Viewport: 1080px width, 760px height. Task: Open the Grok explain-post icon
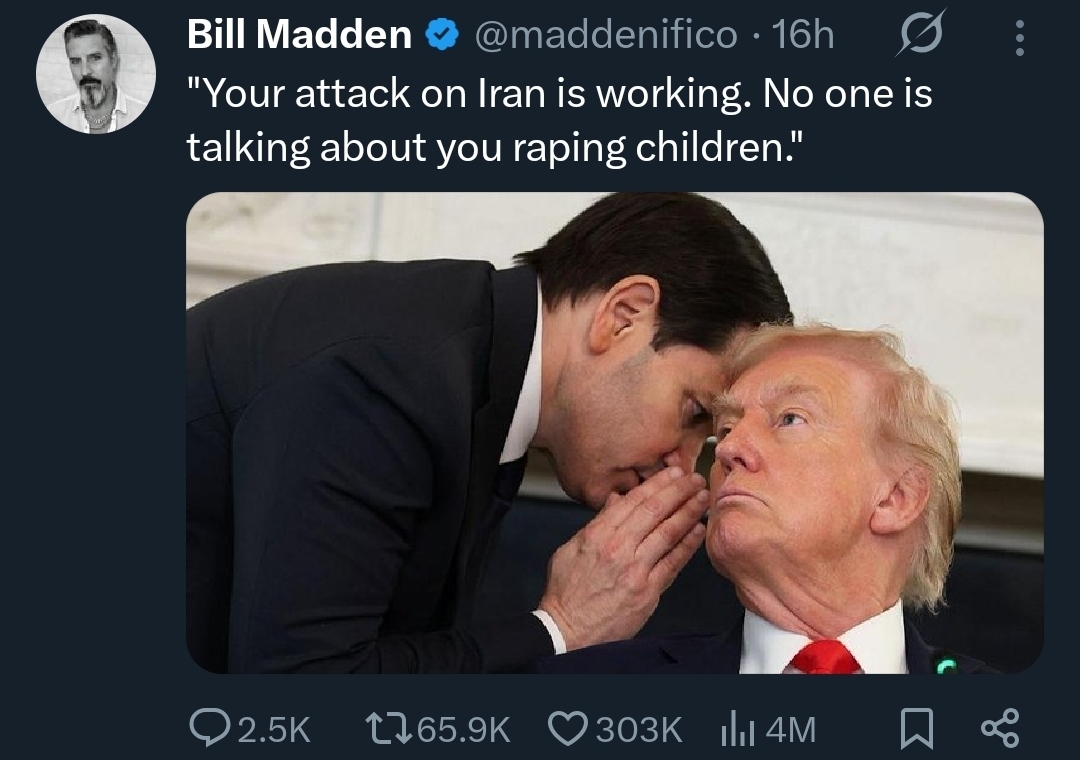tap(920, 33)
